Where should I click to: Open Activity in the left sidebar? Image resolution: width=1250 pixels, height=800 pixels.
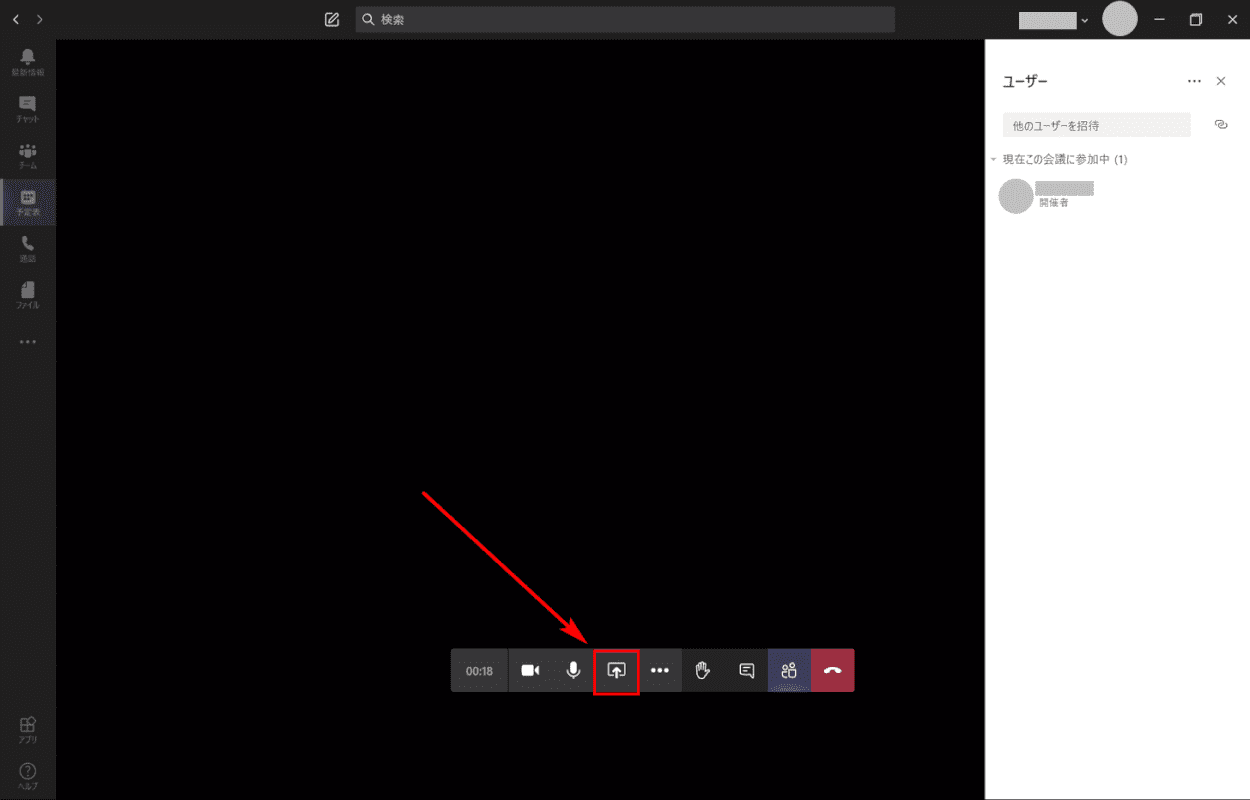(x=28, y=63)
